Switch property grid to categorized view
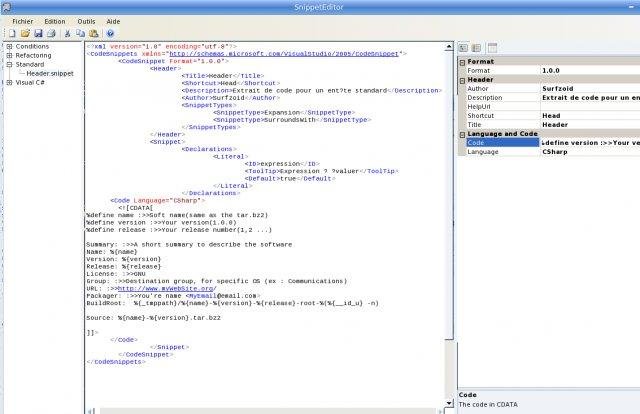Image resolution: width=640 pixels, height=414 pixels. 464,47
